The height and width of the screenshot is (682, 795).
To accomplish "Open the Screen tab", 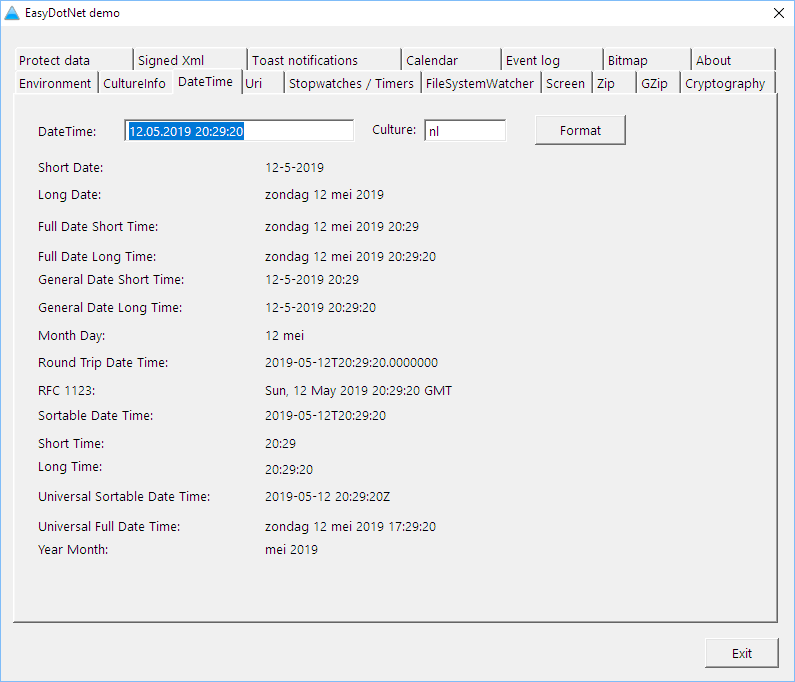I will (x=566, y=84).
